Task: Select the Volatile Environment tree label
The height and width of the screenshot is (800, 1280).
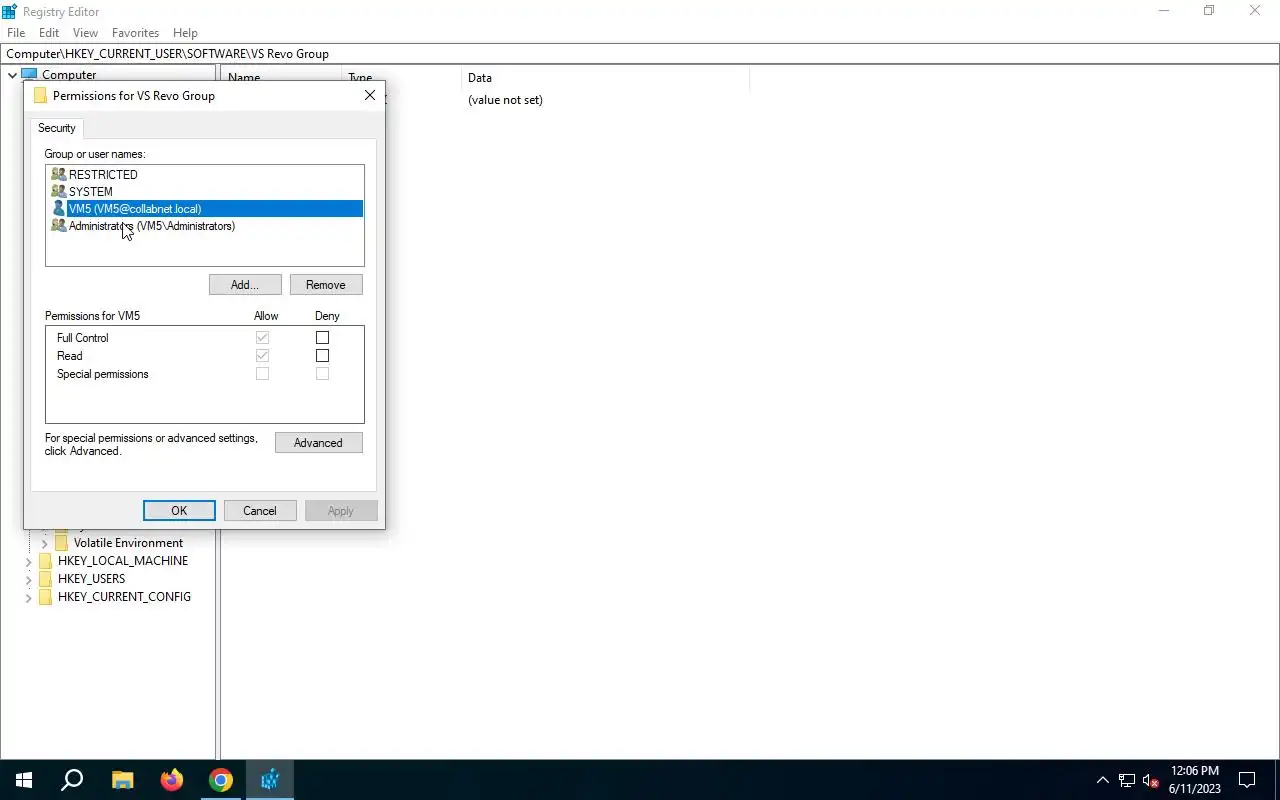Action: 128,543
